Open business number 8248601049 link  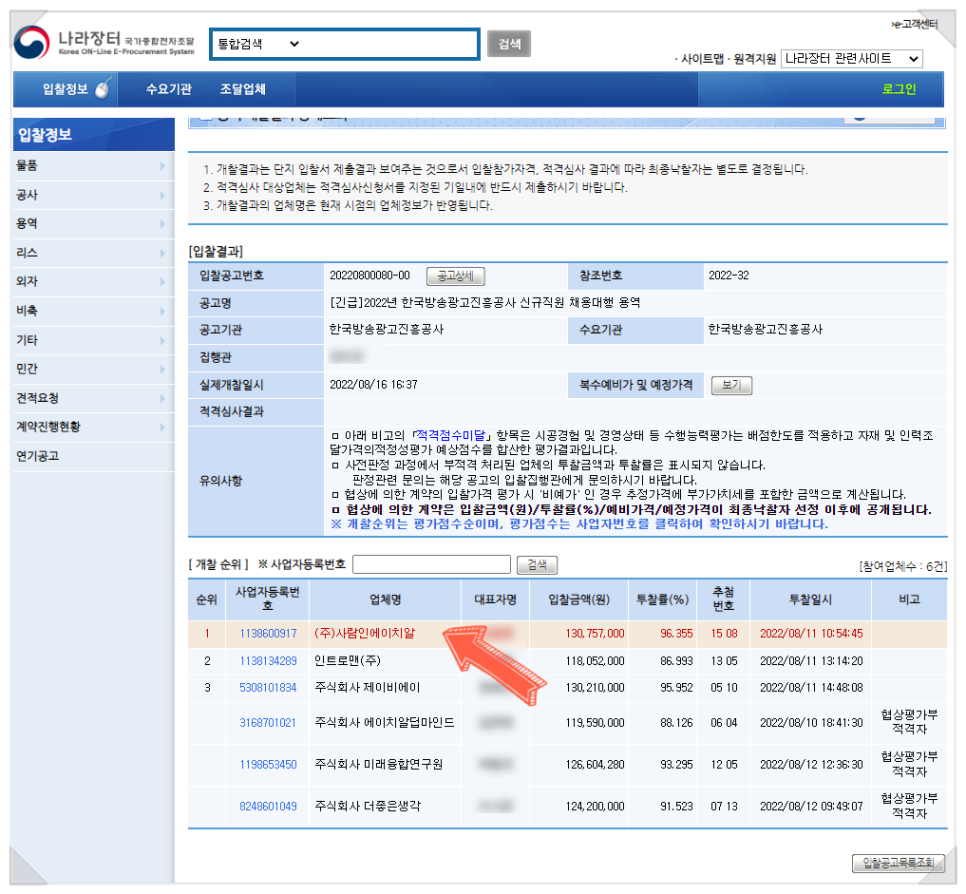coord(268,807)
